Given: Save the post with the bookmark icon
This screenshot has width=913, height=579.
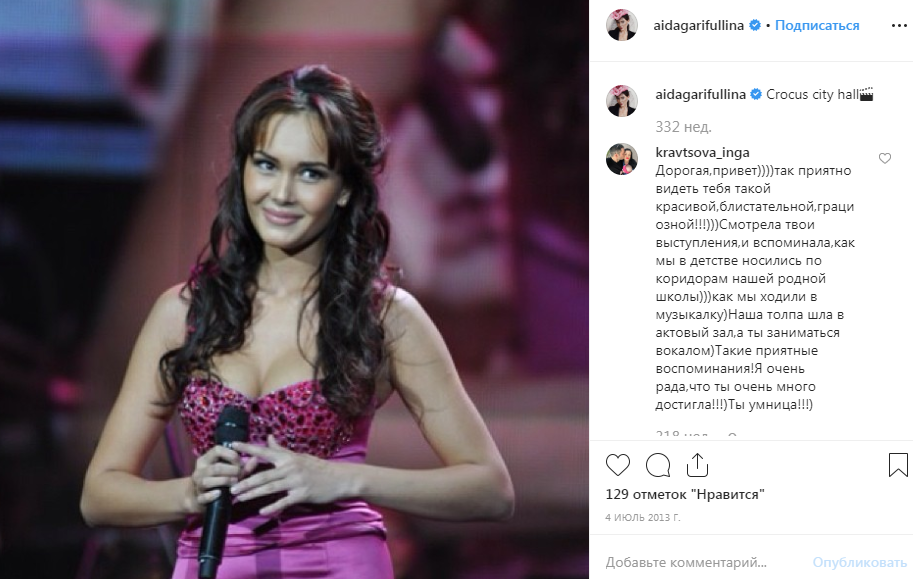Looking at the screenshot, I should [x=898, y=465].
